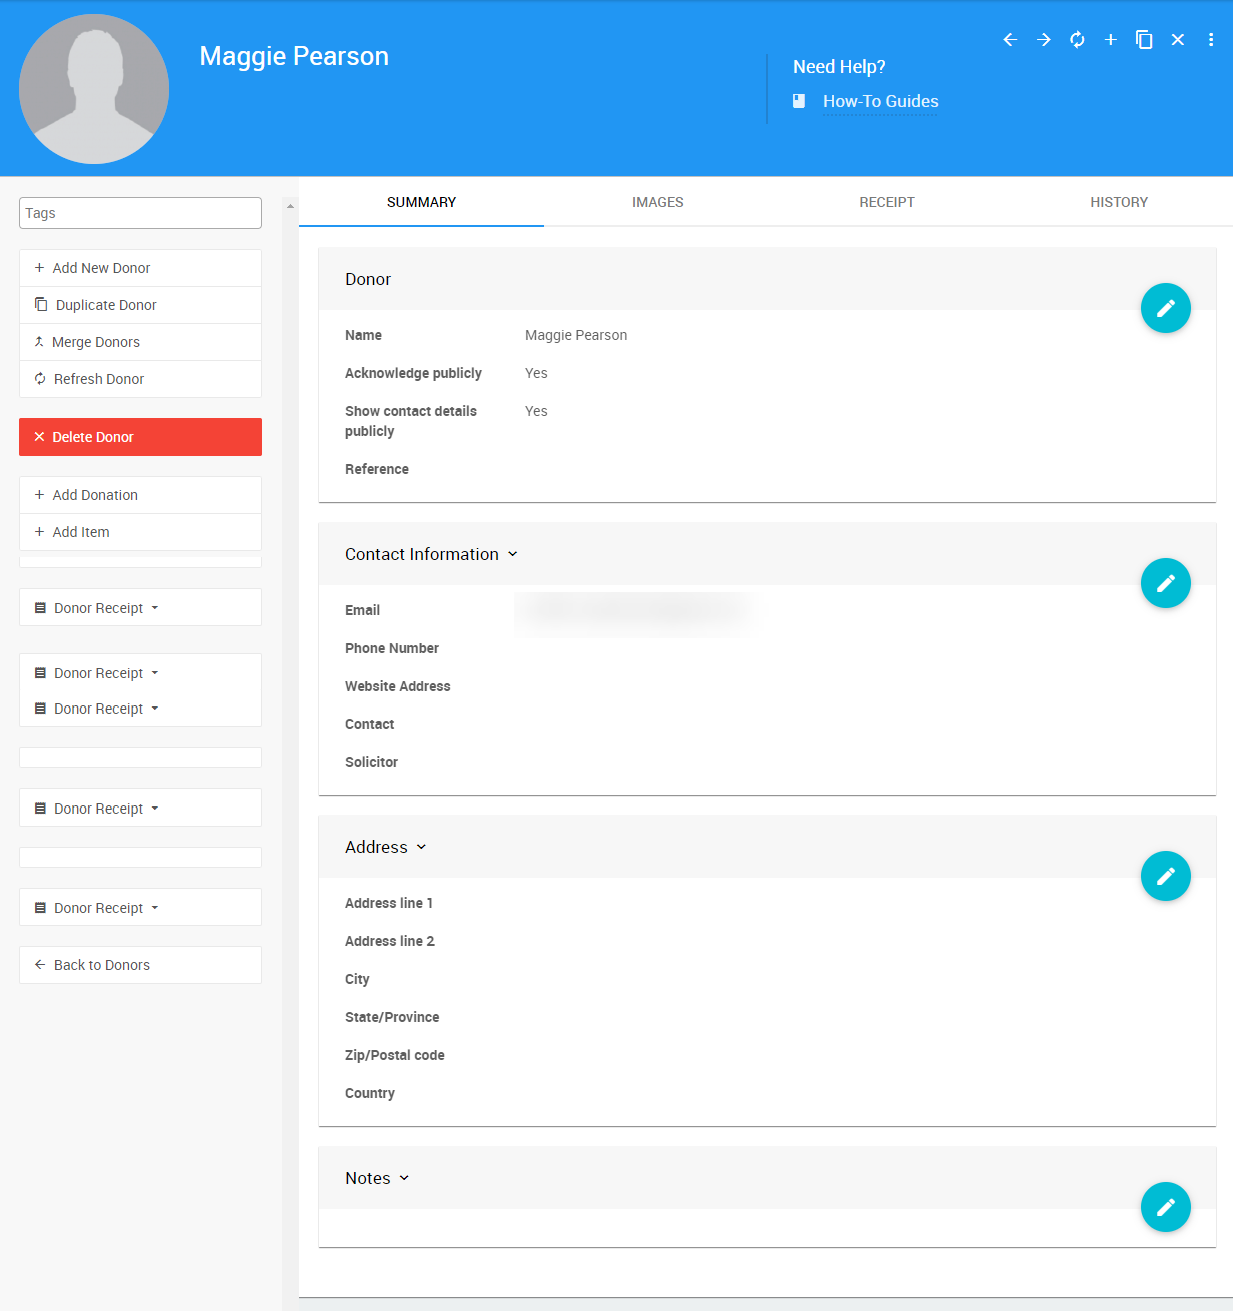
Task: Click into the Tags input field
Action: click(x=140, y=213)
